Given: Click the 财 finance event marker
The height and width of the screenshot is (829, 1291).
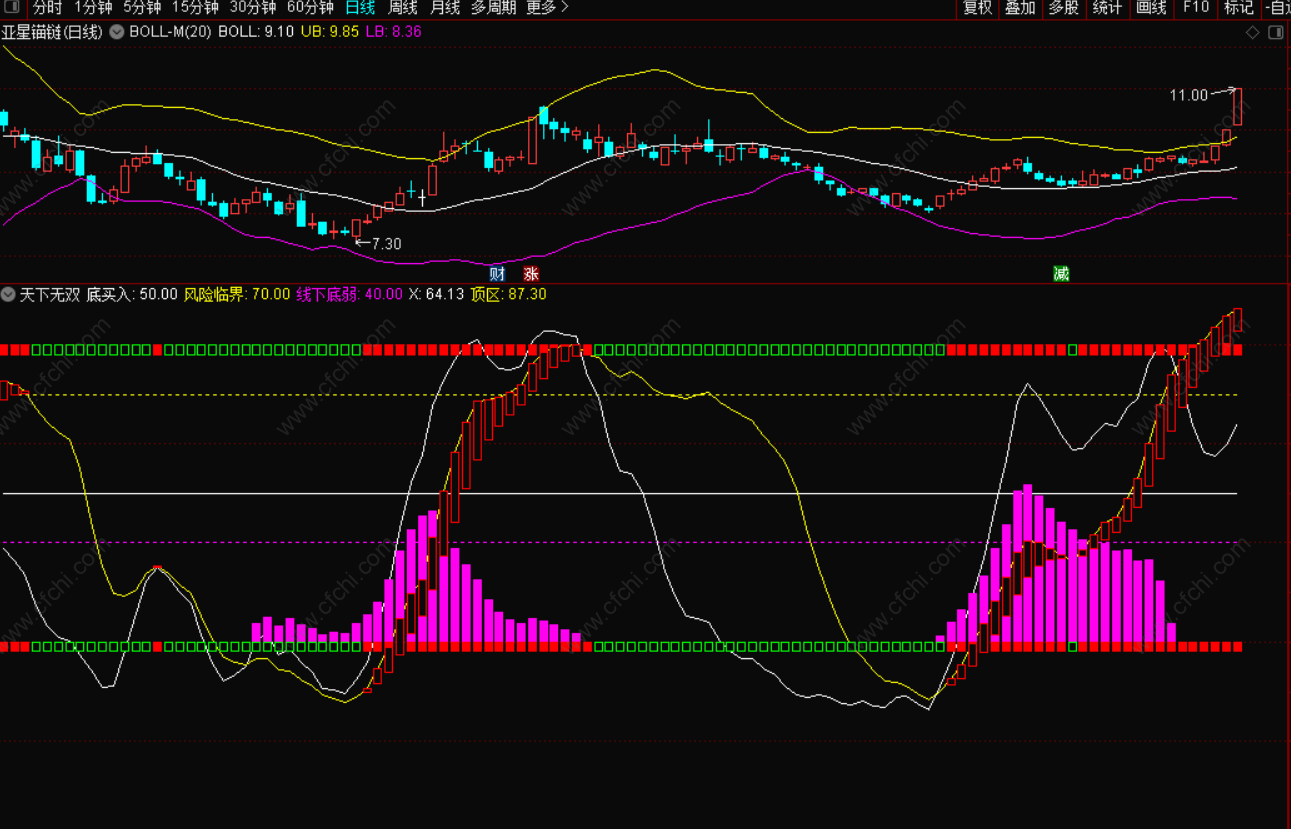Looking at the screenshot, I should tap(497, 274).
